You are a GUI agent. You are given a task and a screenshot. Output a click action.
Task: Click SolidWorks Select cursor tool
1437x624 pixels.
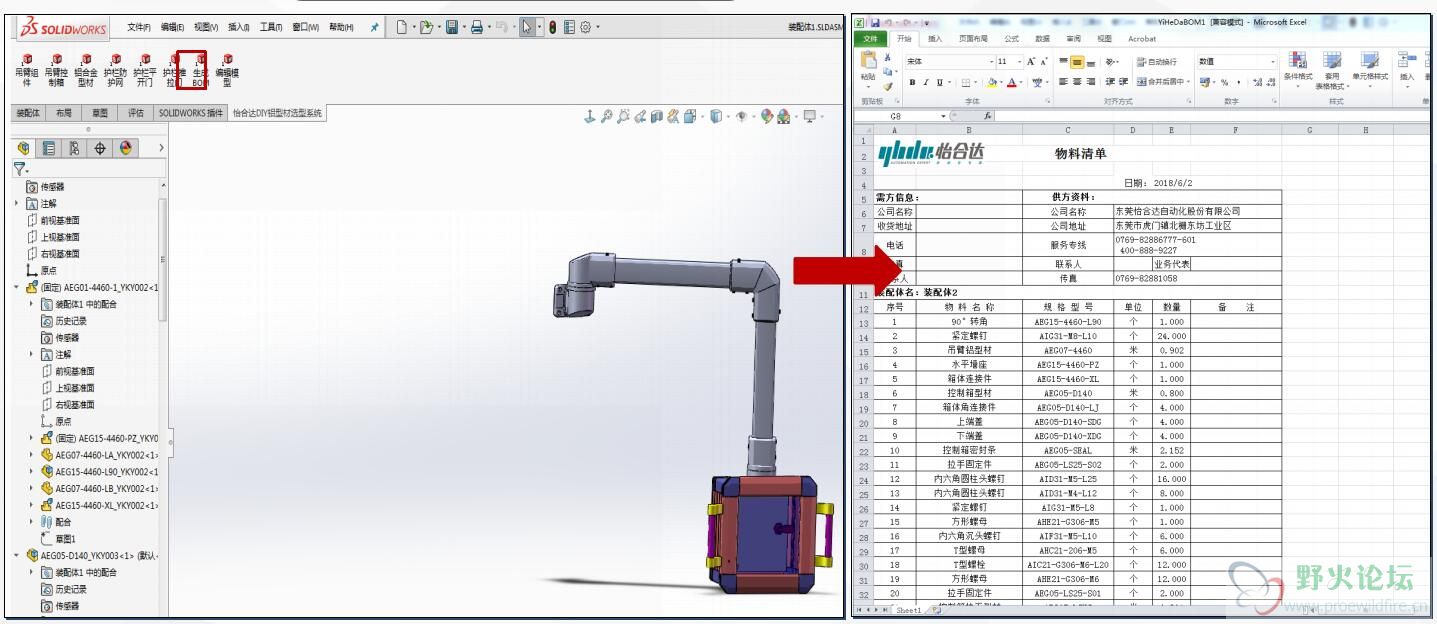point(526,27)
